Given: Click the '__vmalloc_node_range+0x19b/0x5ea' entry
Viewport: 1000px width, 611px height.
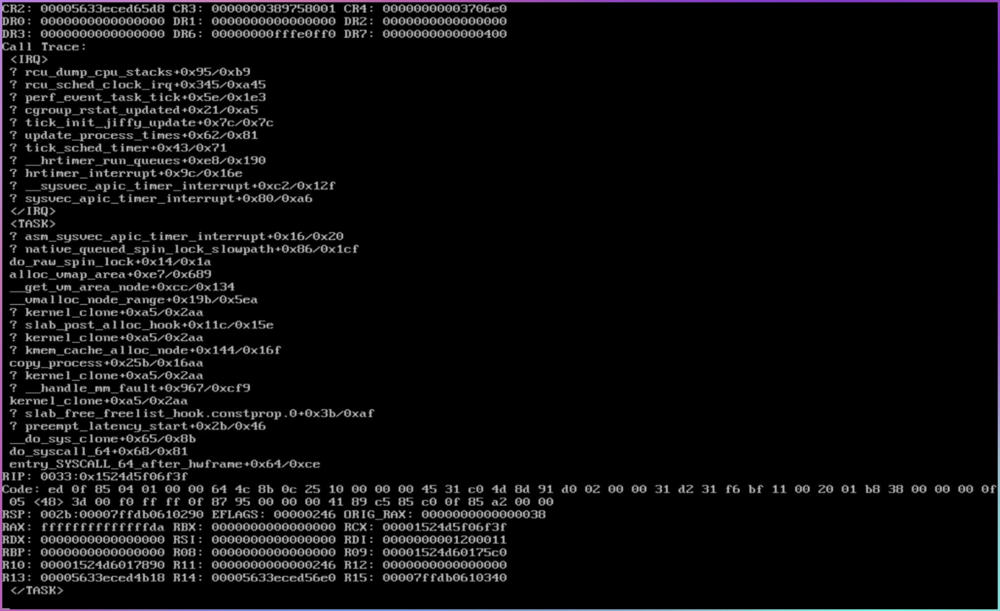Looking at the screenshot, I should 134,300.
